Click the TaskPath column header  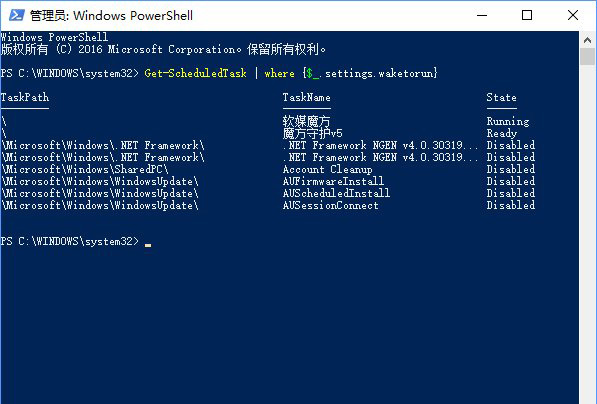click(x=25, y=97)
